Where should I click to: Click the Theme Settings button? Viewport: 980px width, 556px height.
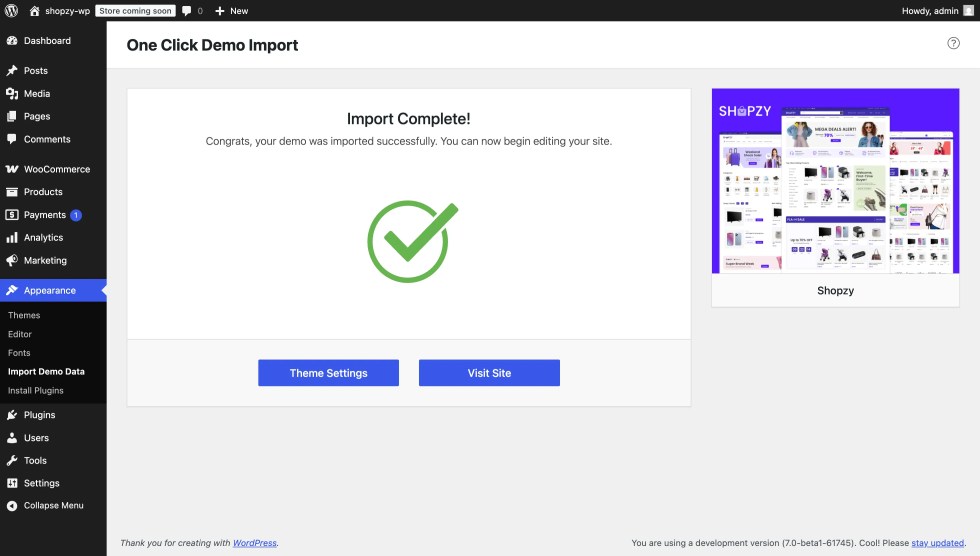(328, 373)
